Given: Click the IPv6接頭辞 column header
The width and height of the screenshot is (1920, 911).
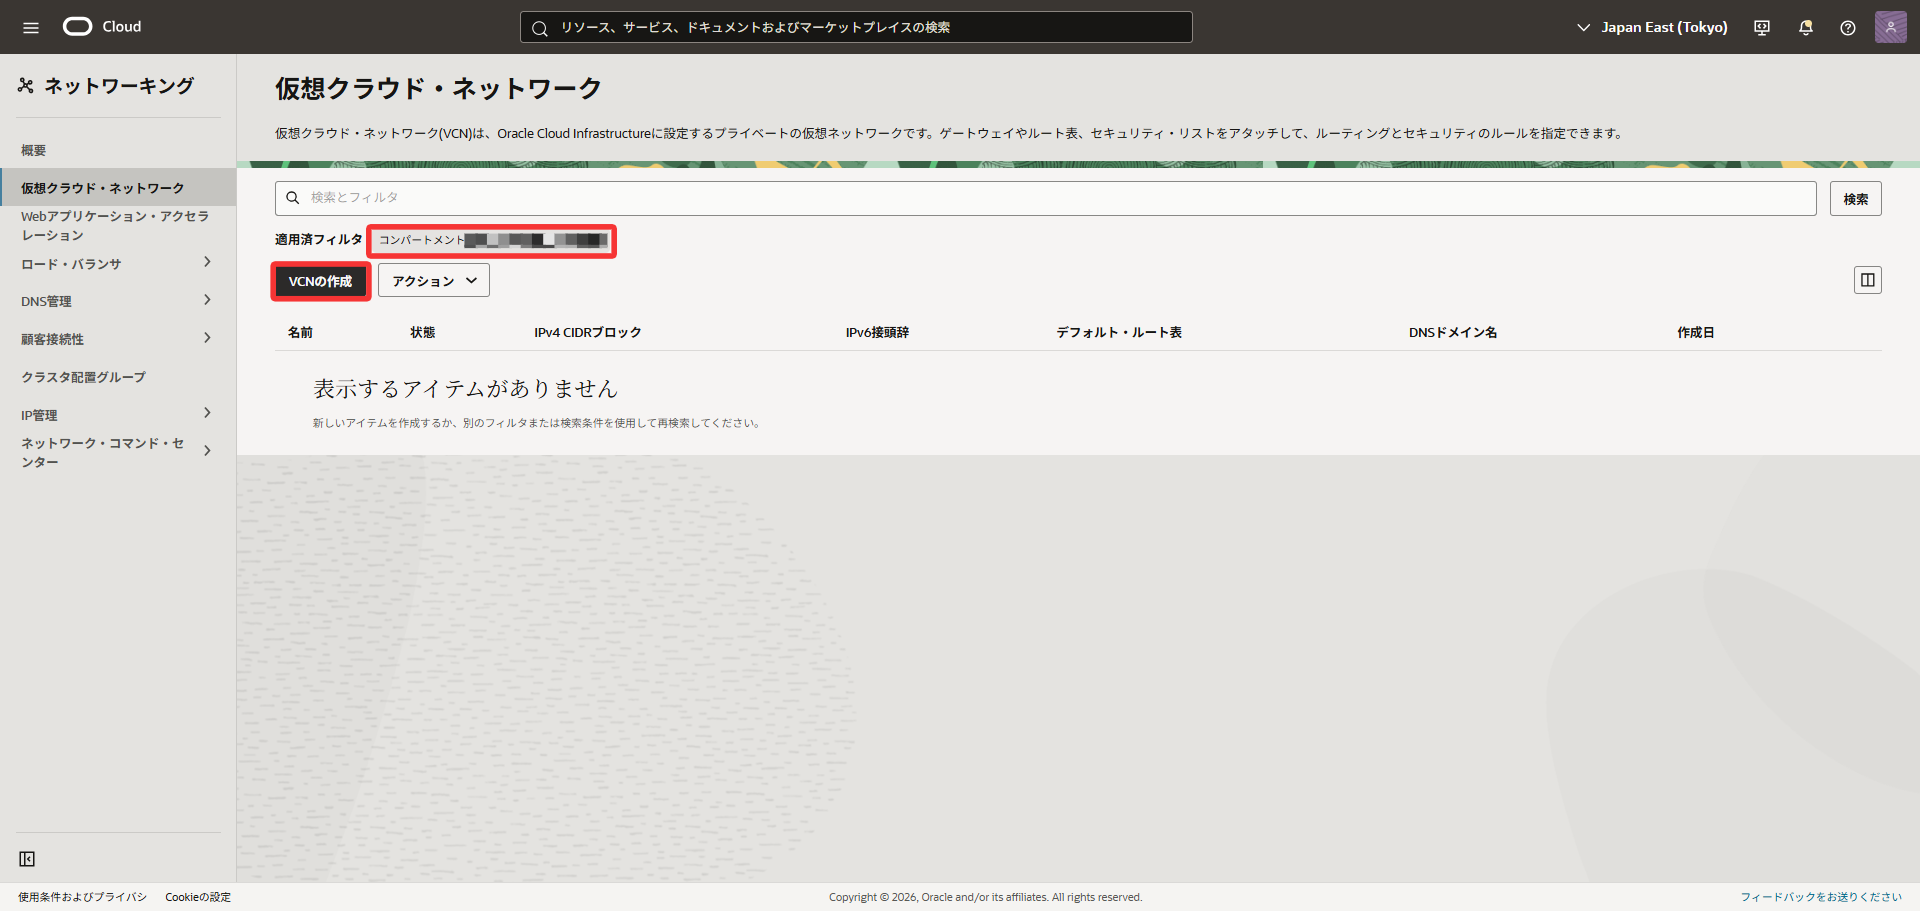Looking at the screenshot, I should click(877, 332).
